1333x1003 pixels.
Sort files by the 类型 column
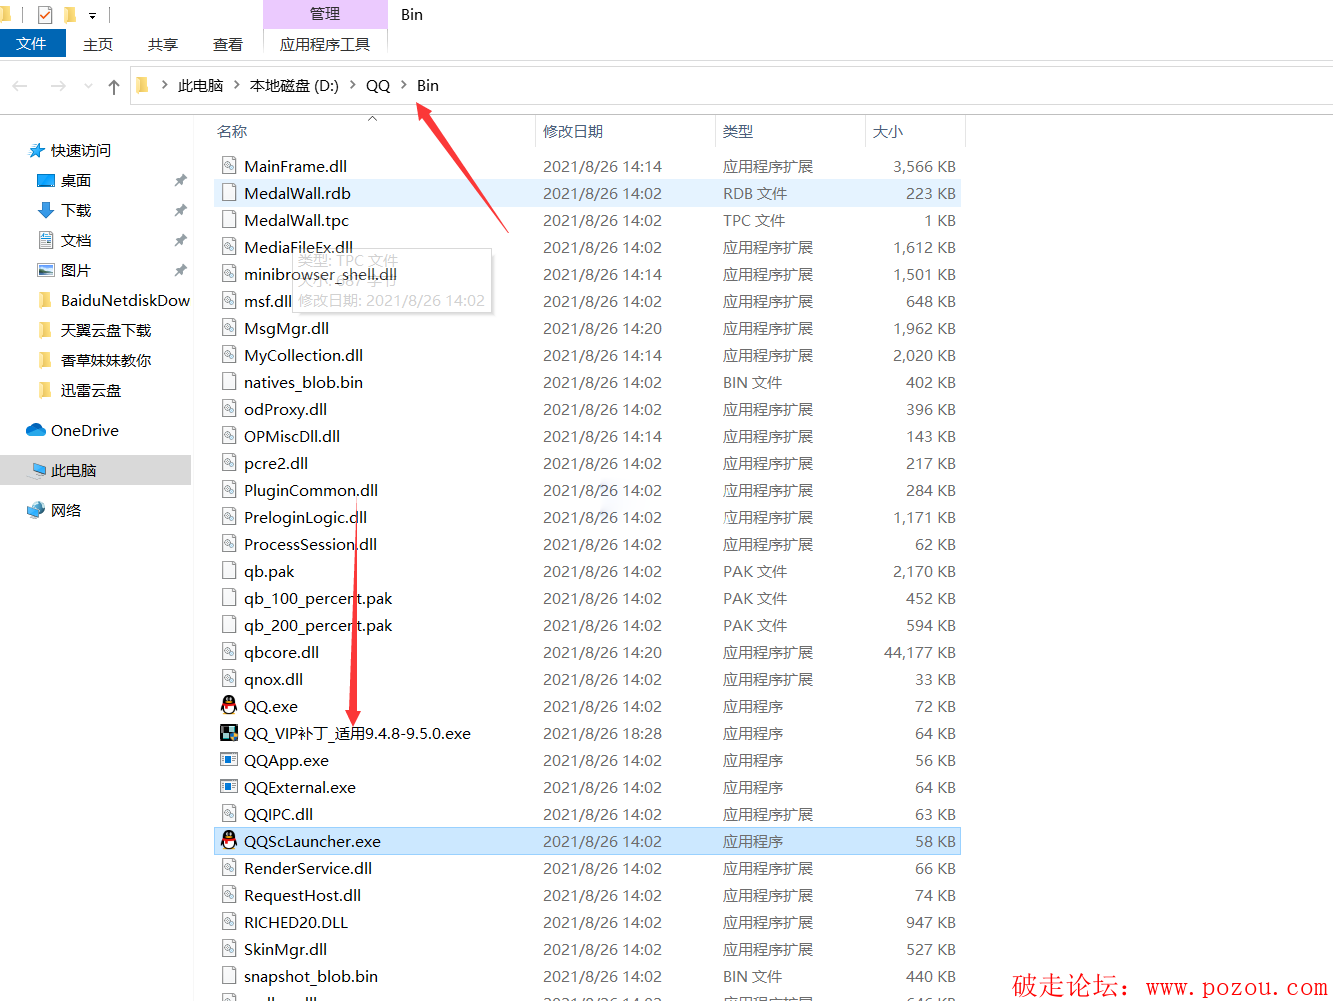click(x=738, y=132)
